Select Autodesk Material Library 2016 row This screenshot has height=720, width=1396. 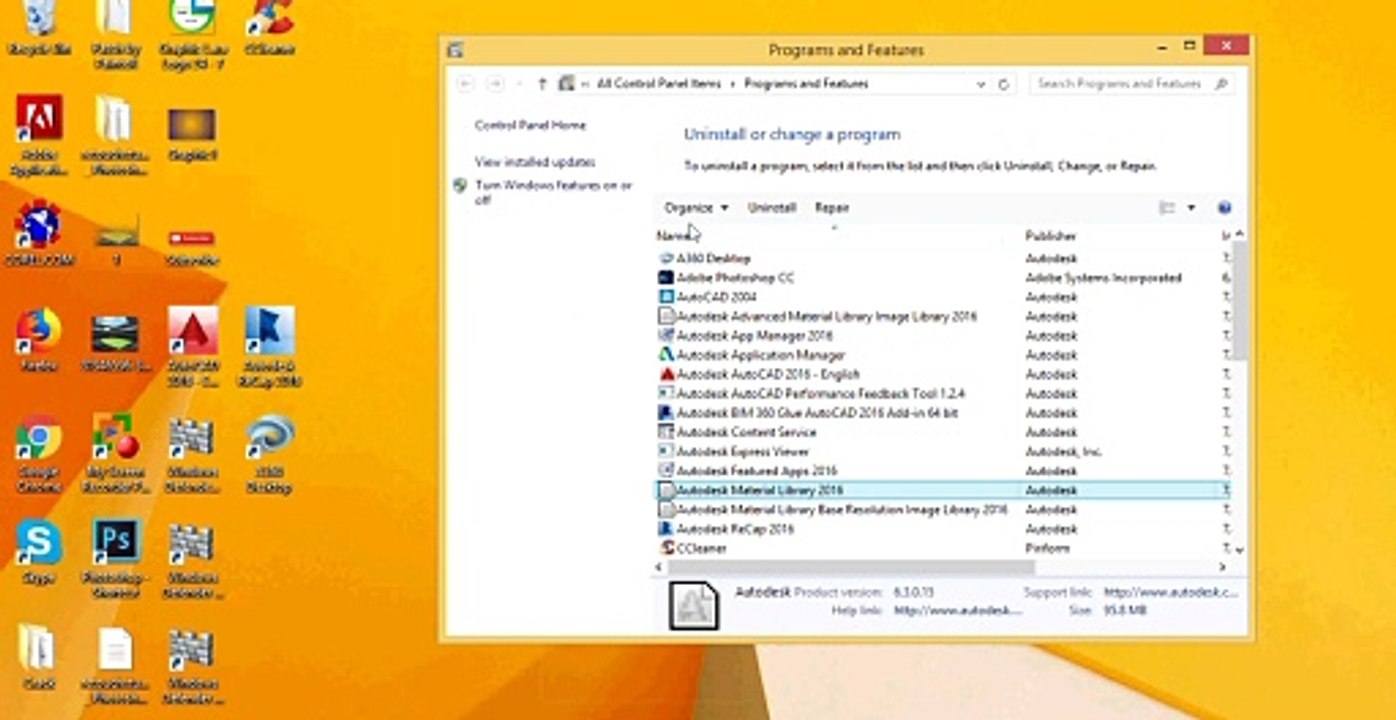942,490
